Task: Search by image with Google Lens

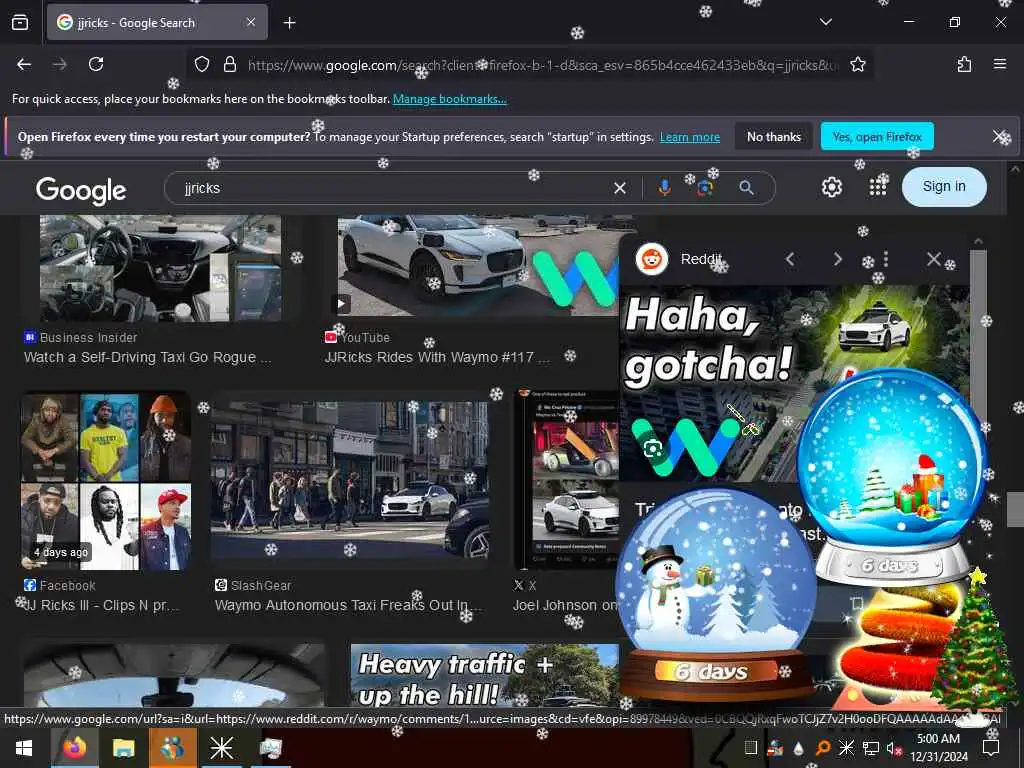Action: (705, 188)
